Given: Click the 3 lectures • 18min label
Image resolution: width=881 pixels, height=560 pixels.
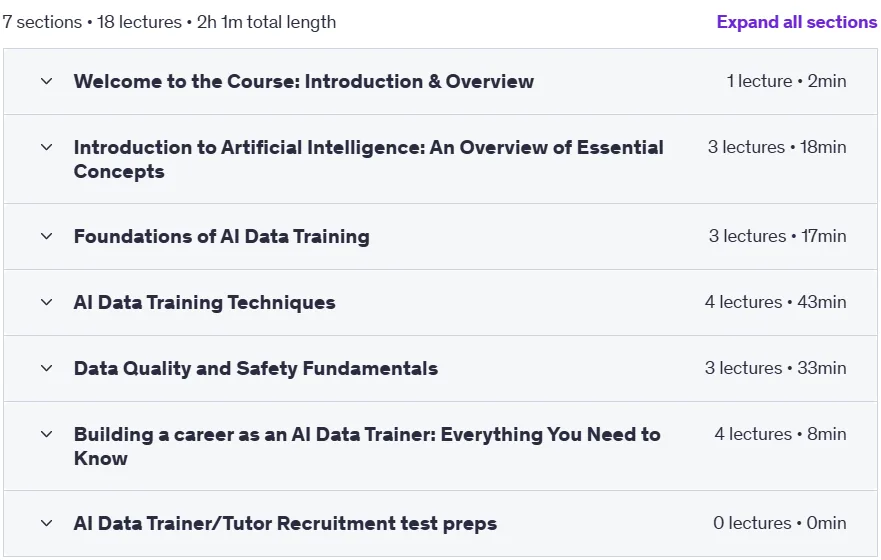Looking at the screenshot, I should point(777,147).
